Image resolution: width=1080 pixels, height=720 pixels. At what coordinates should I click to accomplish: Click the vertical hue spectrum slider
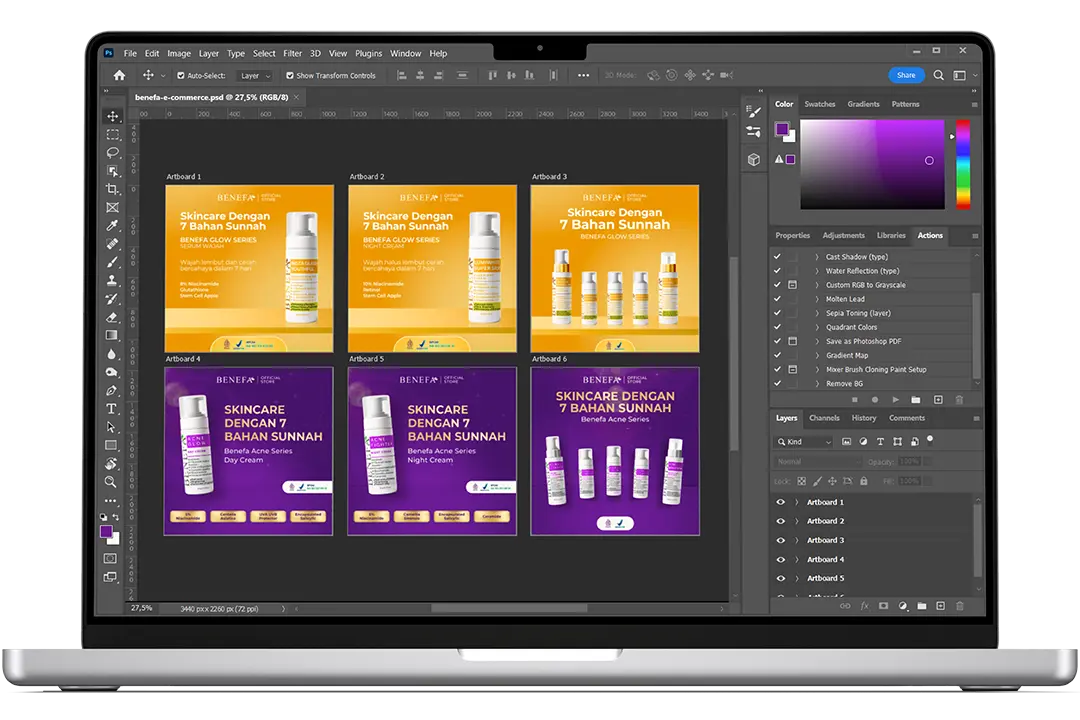962,164
